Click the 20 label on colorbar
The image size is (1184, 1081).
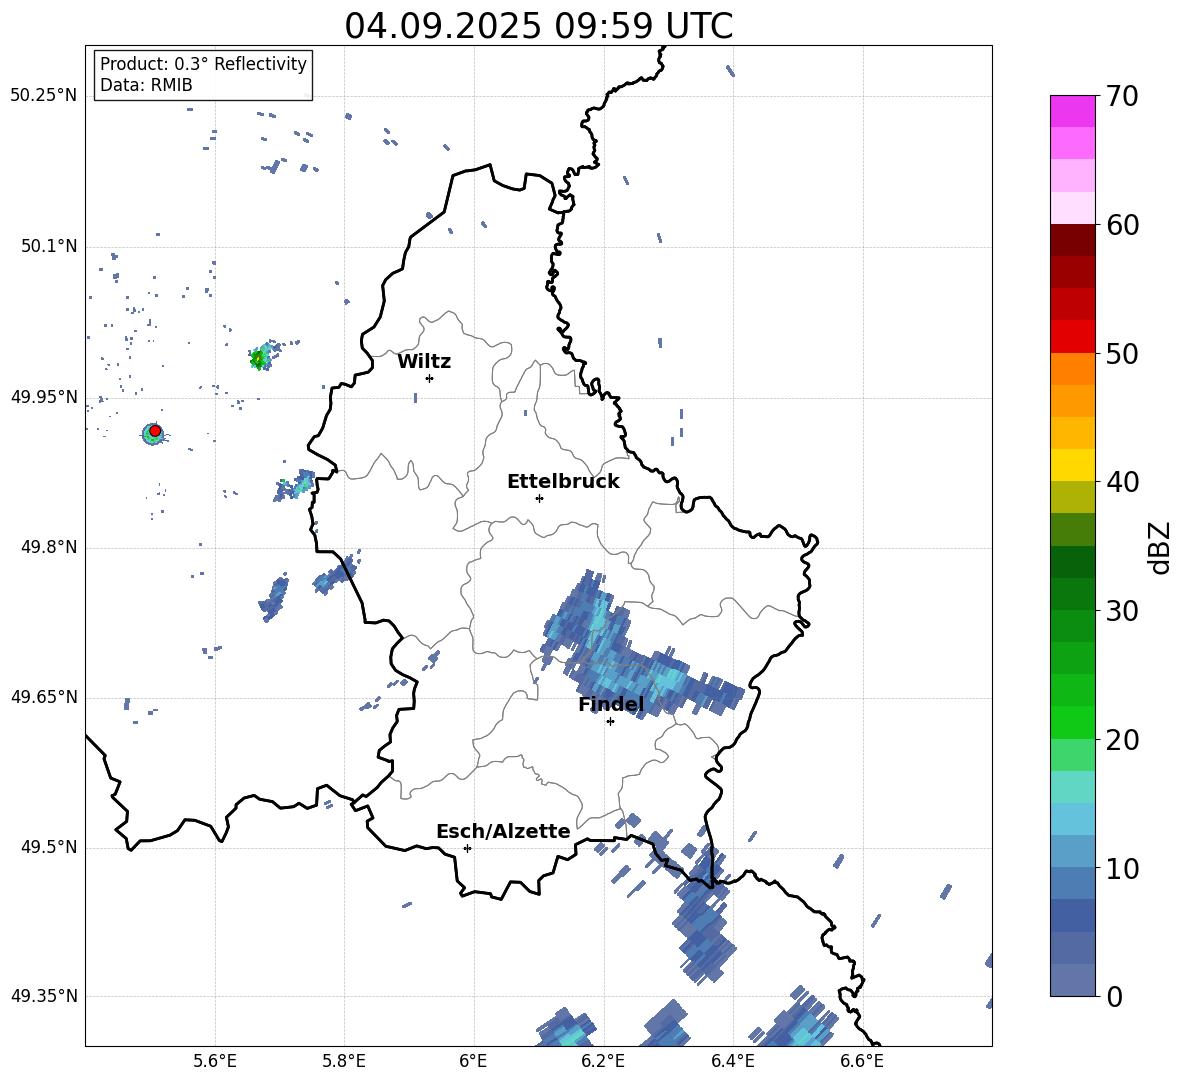coord(1122,740)
